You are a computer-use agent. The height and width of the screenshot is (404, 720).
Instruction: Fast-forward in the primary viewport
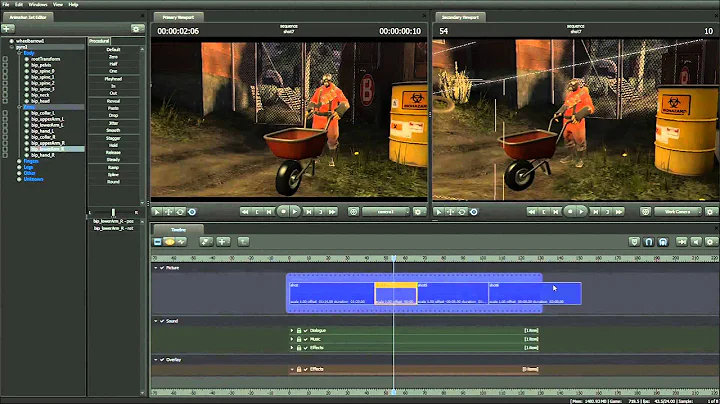tap(332, 212)
